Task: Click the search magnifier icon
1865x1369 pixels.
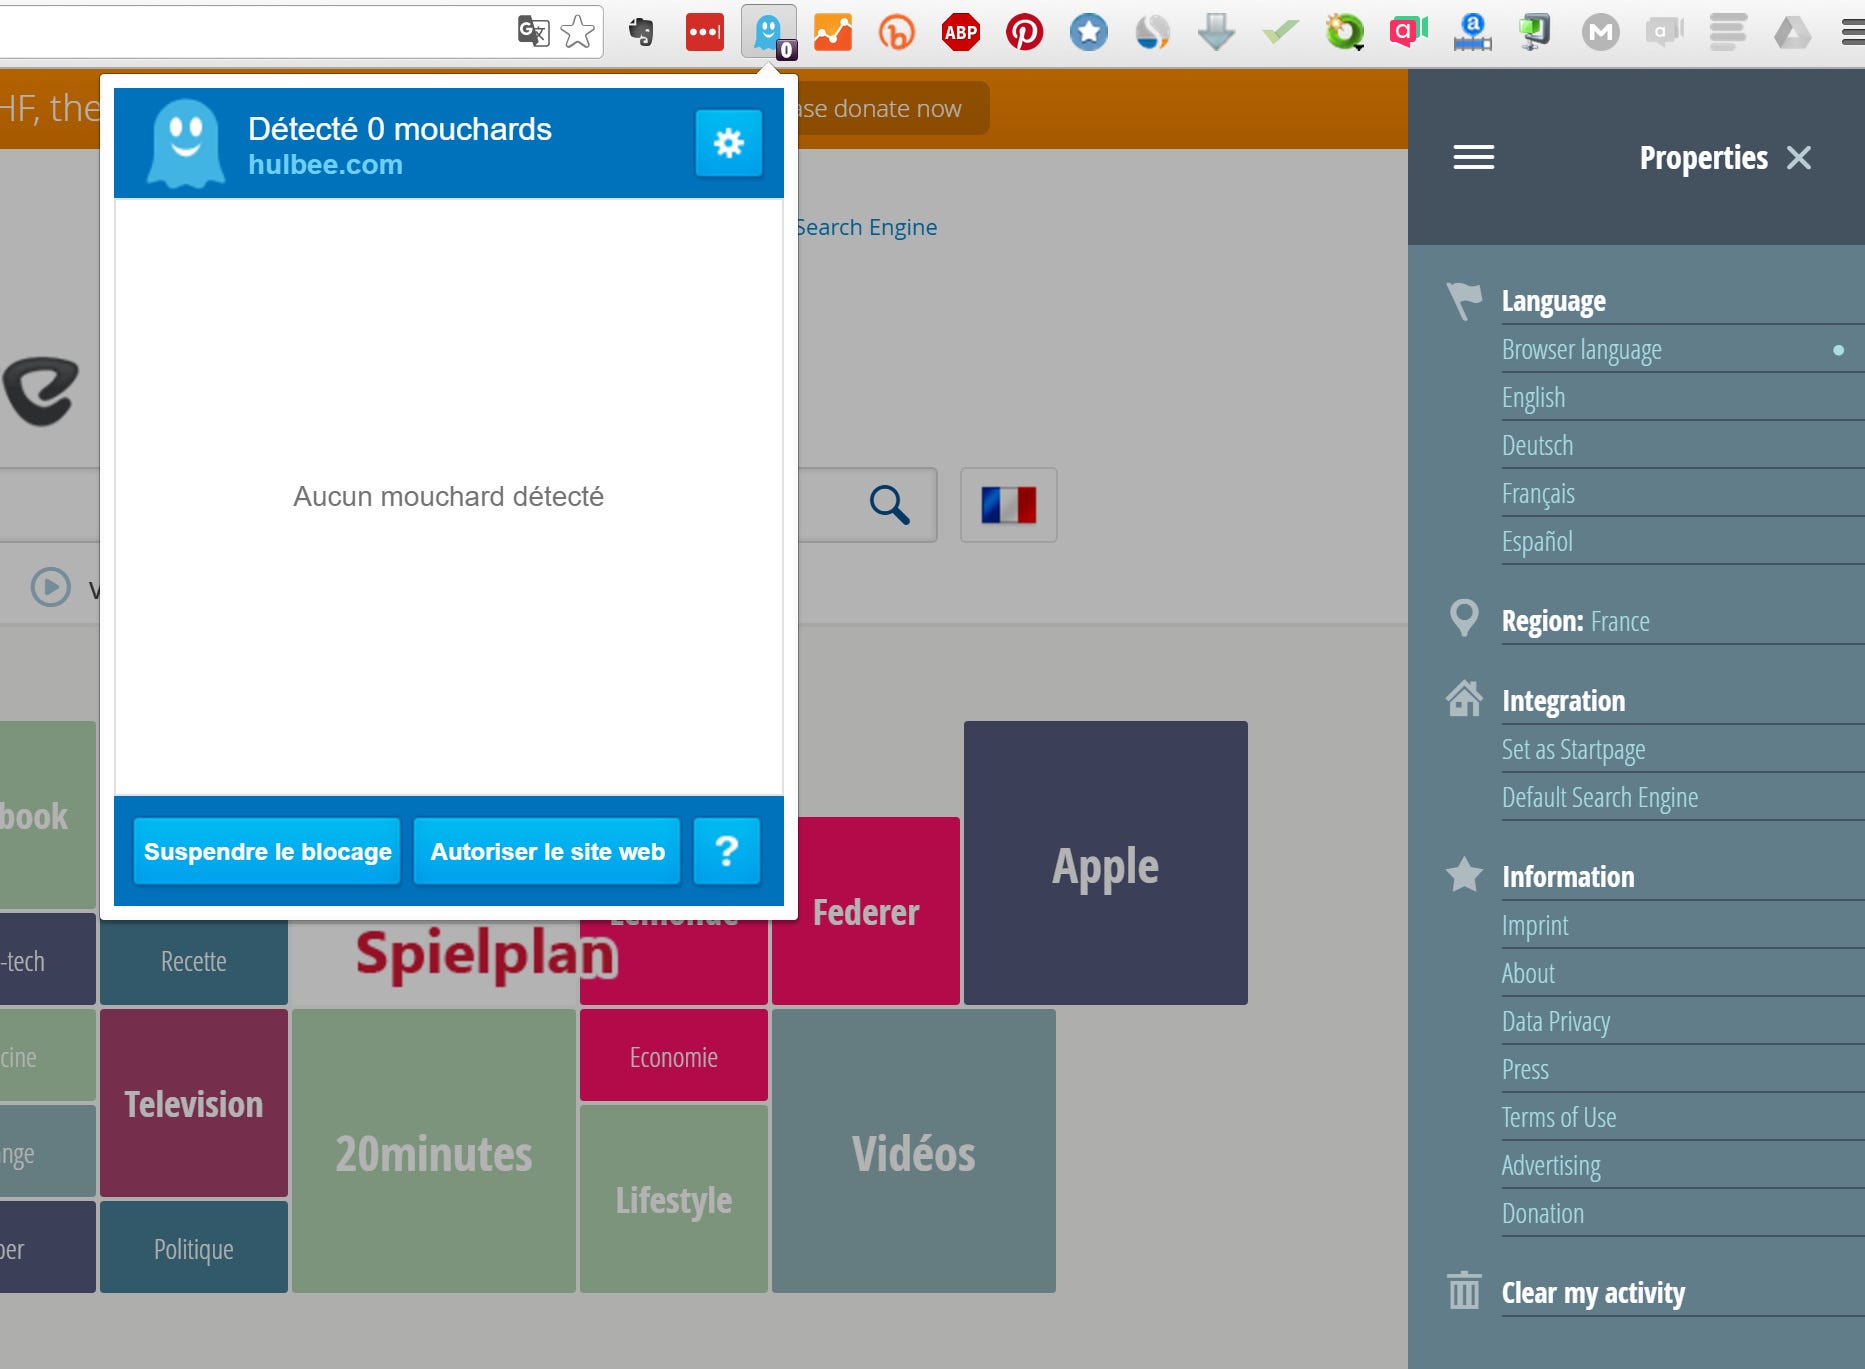Action: (889, 505)
